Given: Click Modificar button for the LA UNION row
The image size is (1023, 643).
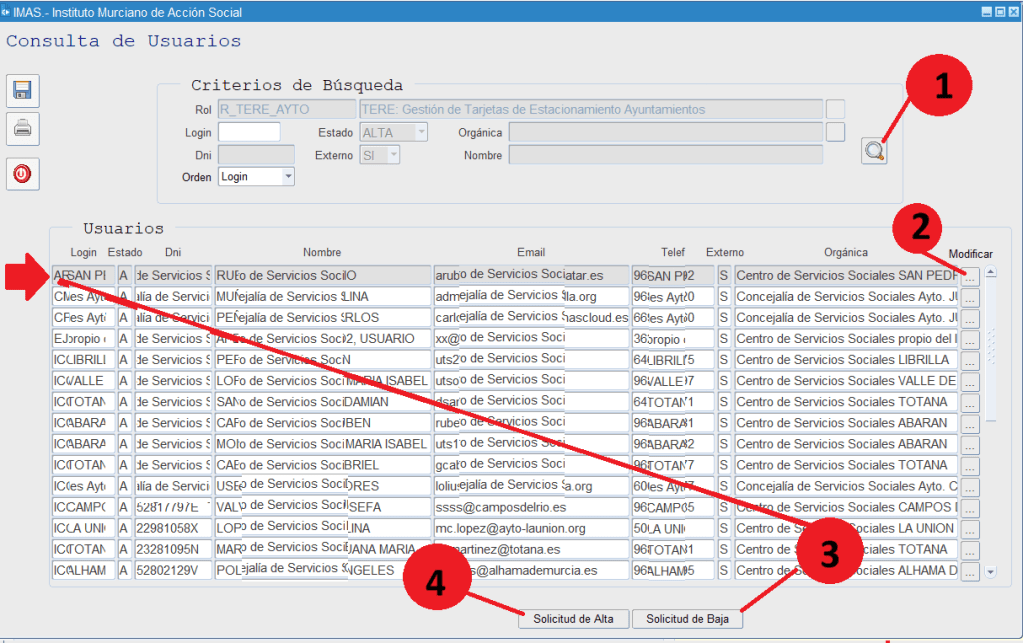Looking at the screenshot, I should [x=969, y=529].
